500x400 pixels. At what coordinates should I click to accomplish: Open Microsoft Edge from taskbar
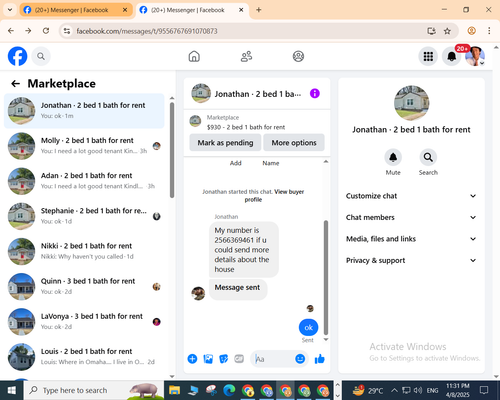[229, 390]
